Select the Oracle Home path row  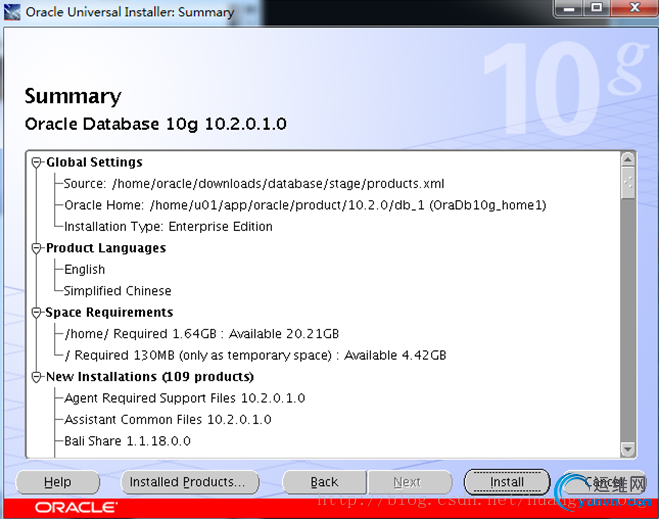pos(305,205)
